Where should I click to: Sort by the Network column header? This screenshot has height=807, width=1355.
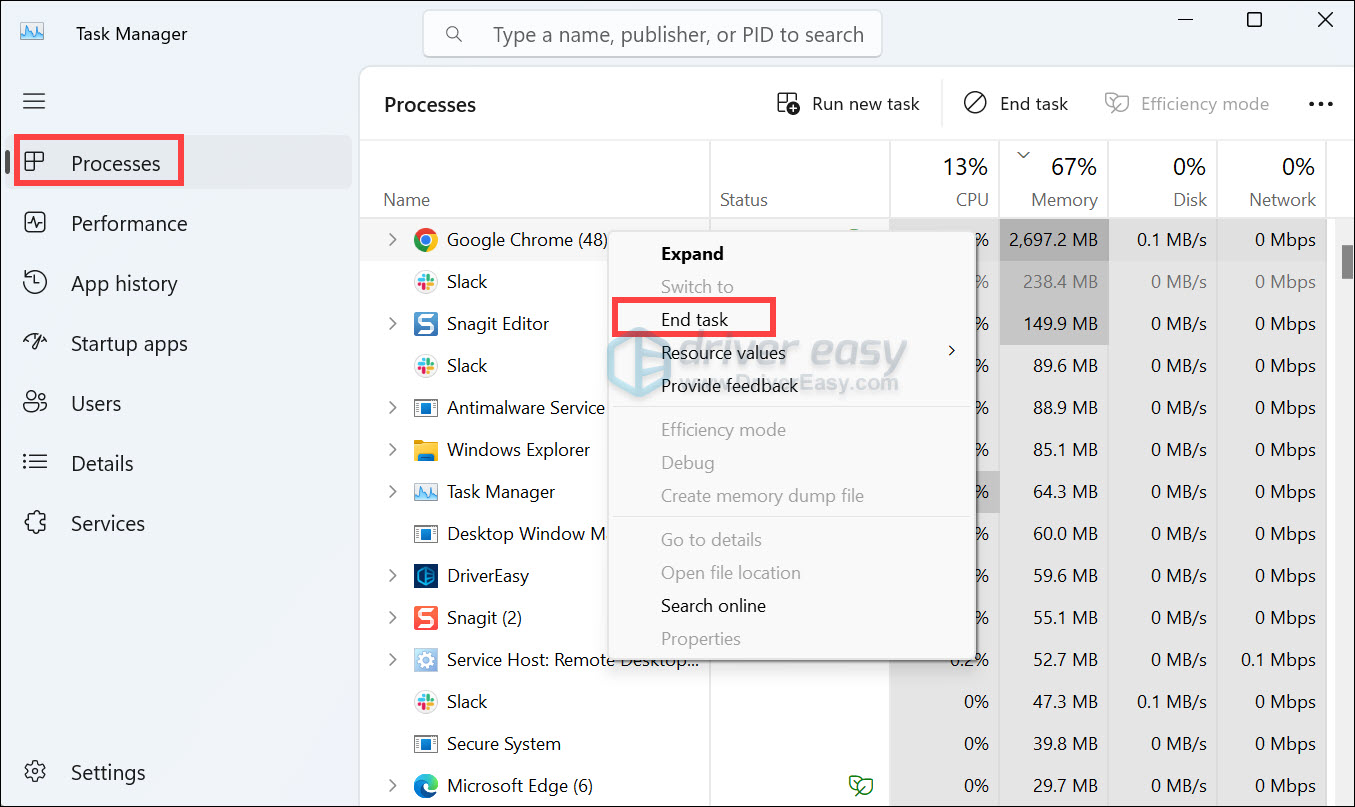[x=1272, y=179]
